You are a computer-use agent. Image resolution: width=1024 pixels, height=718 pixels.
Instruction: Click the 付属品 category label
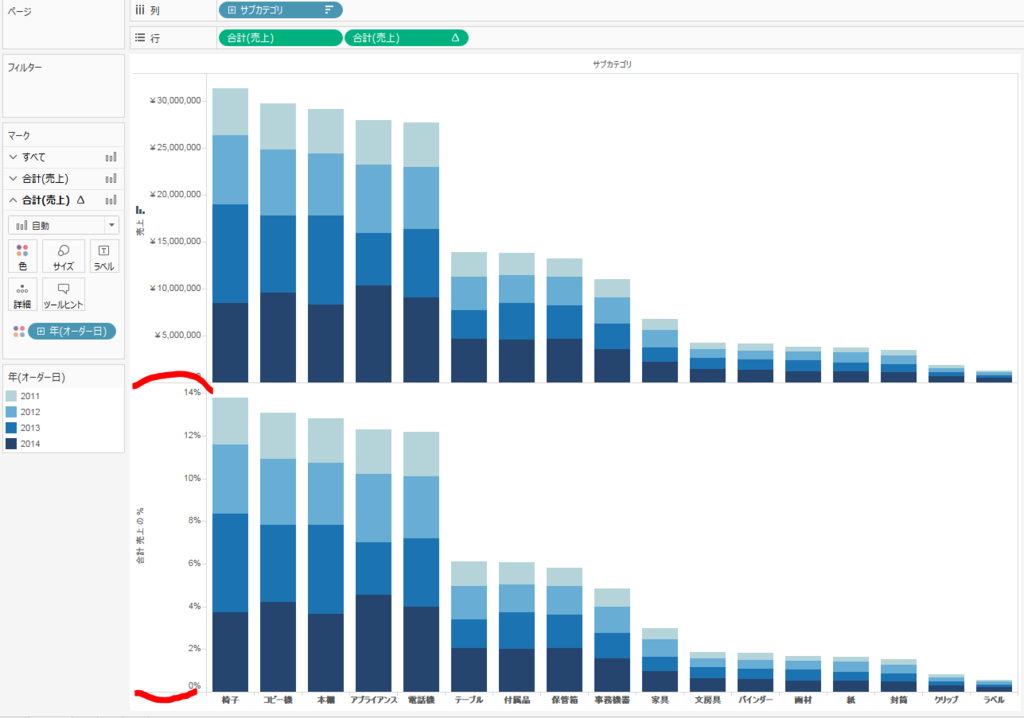[x=517, y=700]
